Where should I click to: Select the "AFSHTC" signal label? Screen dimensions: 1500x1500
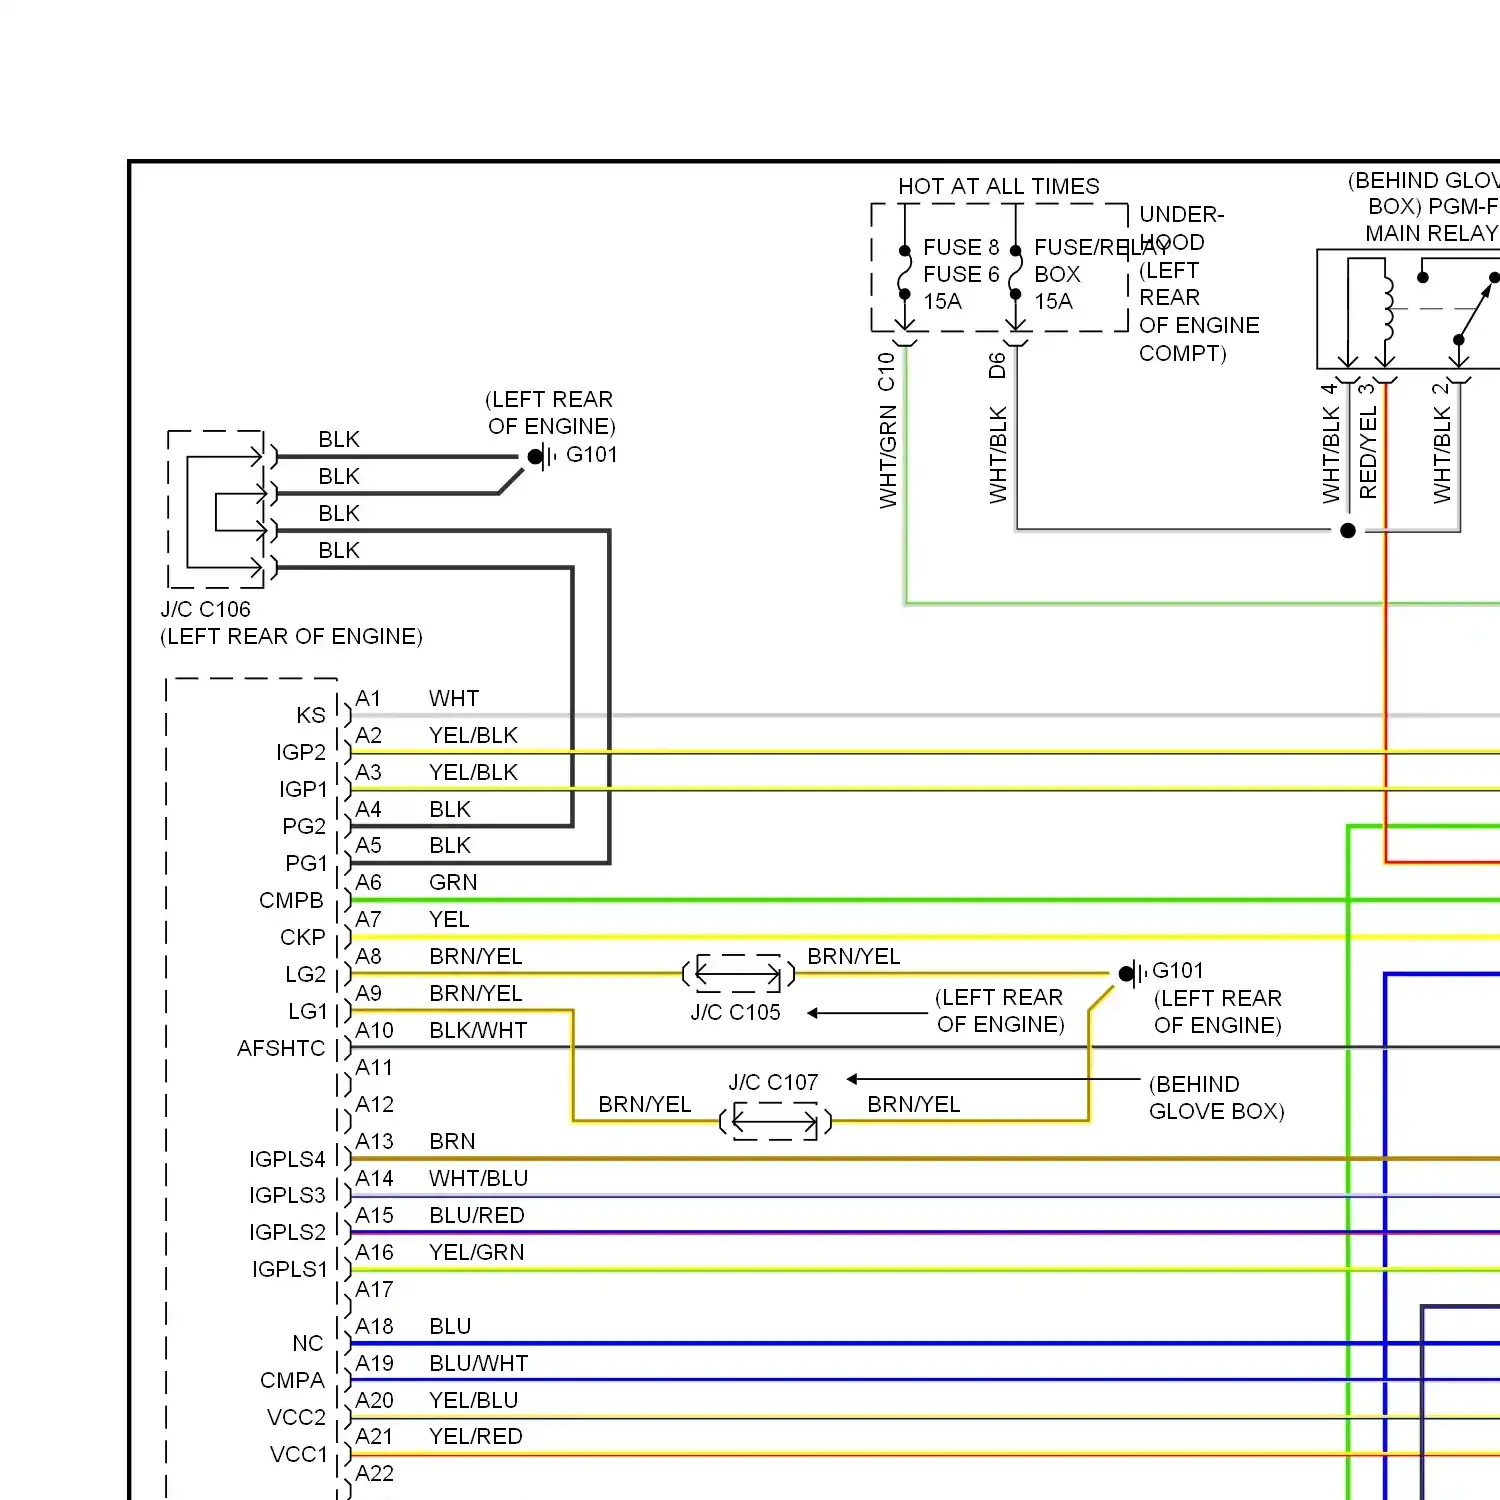(281, 1048)
